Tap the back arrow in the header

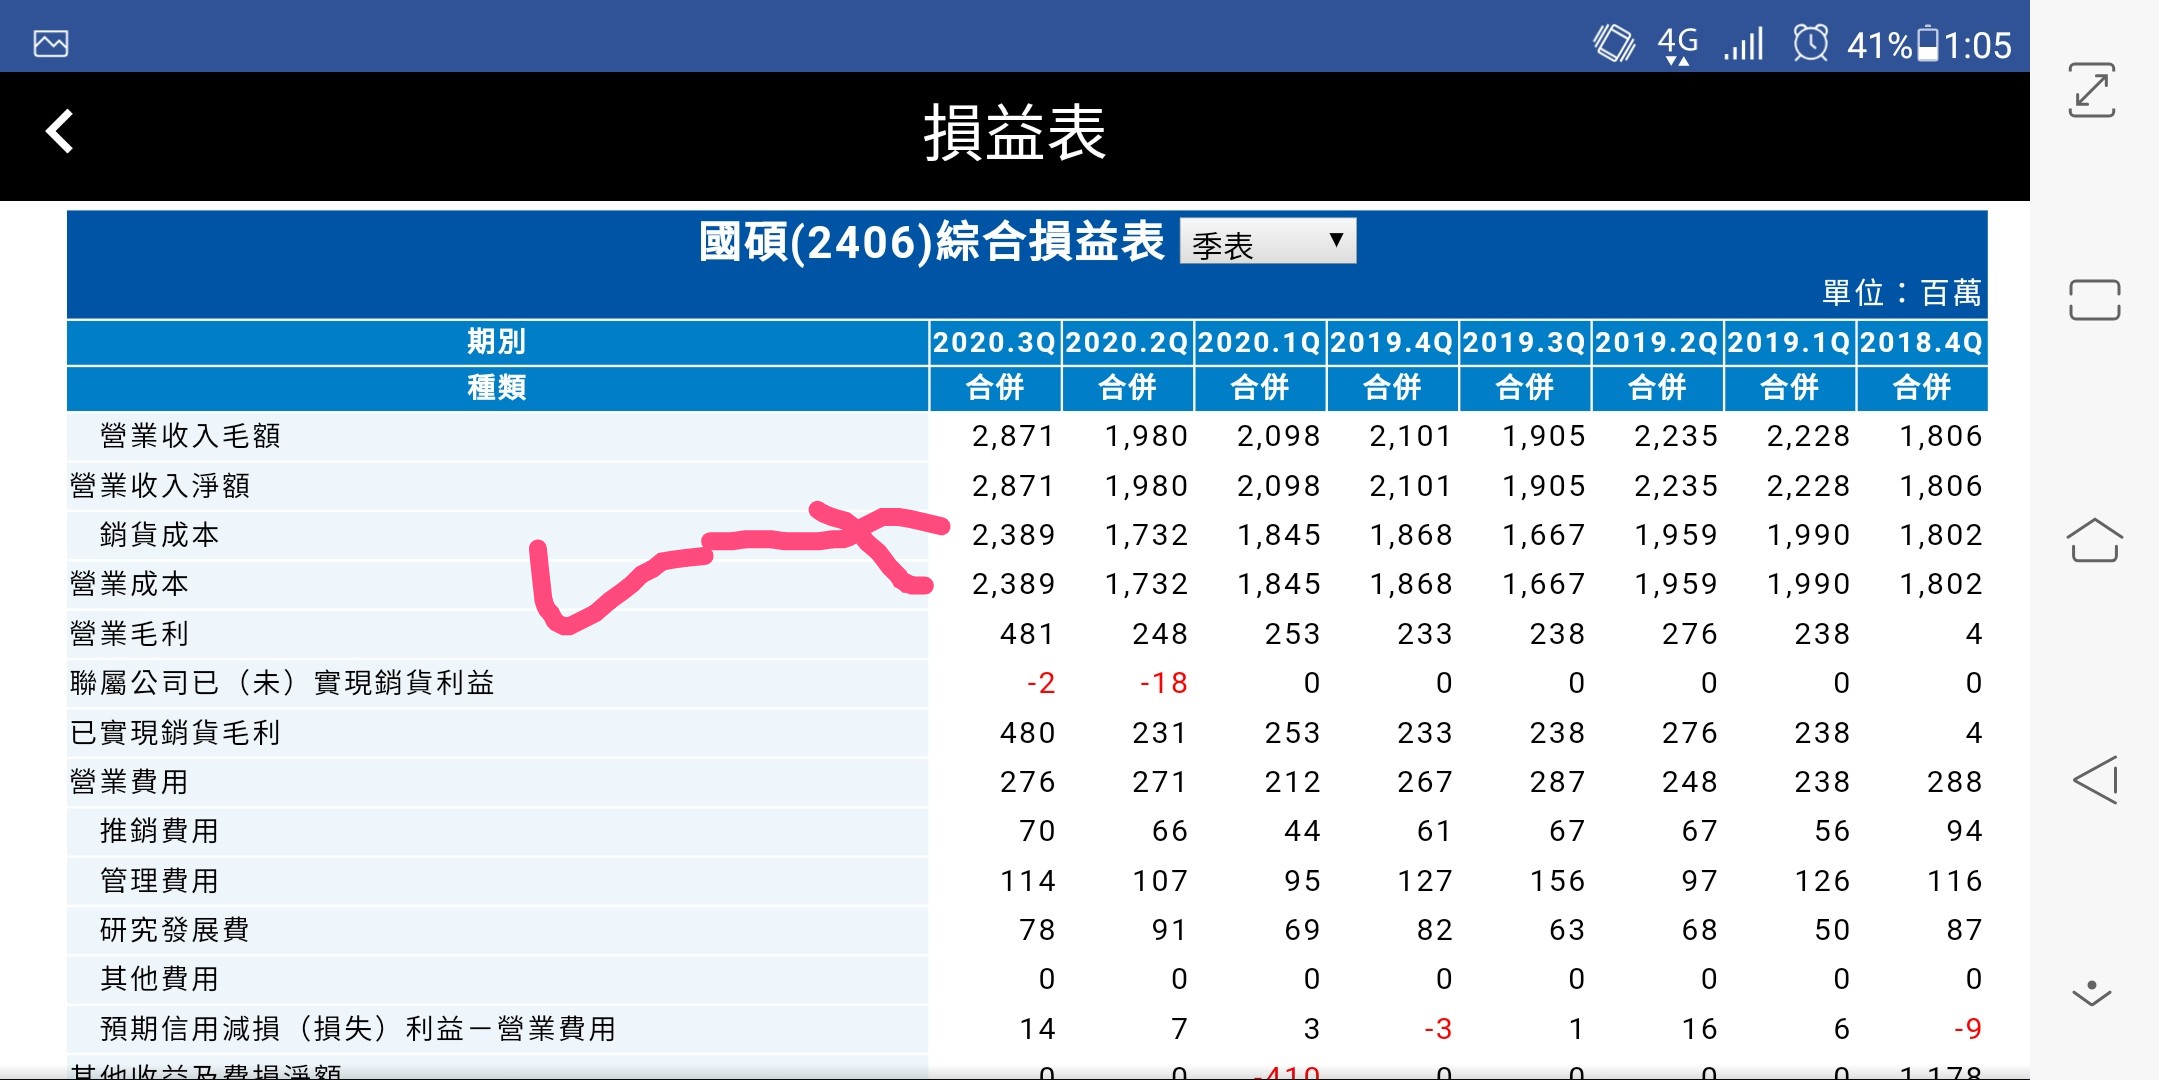pyautogui.click(x=60, y=132)
